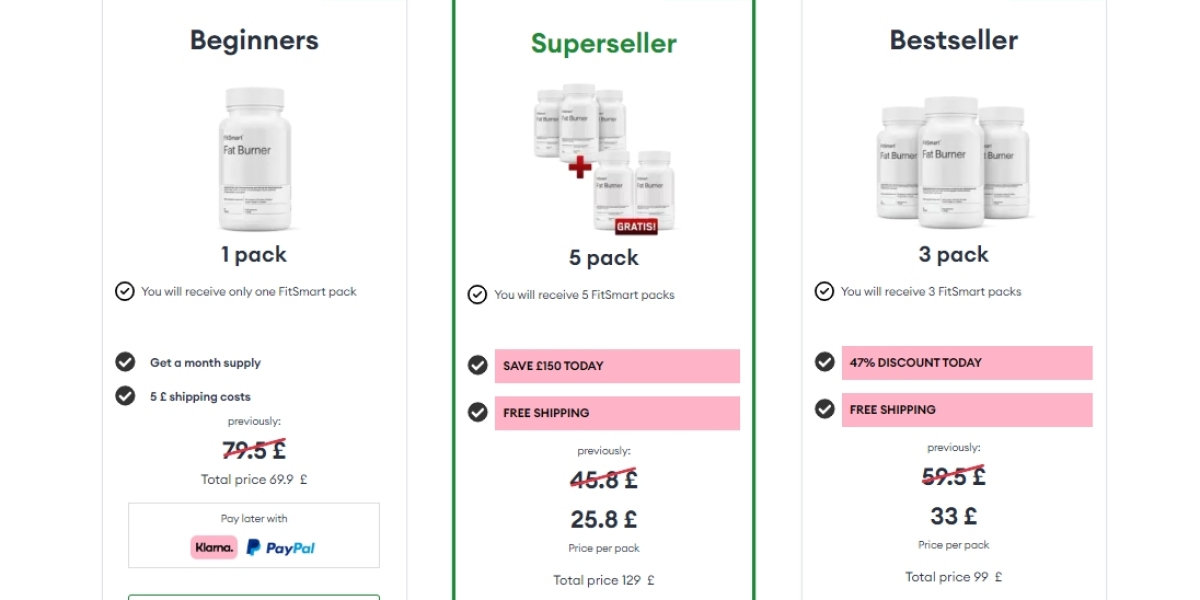Click the Klarna payment logo

click(214, 547)
